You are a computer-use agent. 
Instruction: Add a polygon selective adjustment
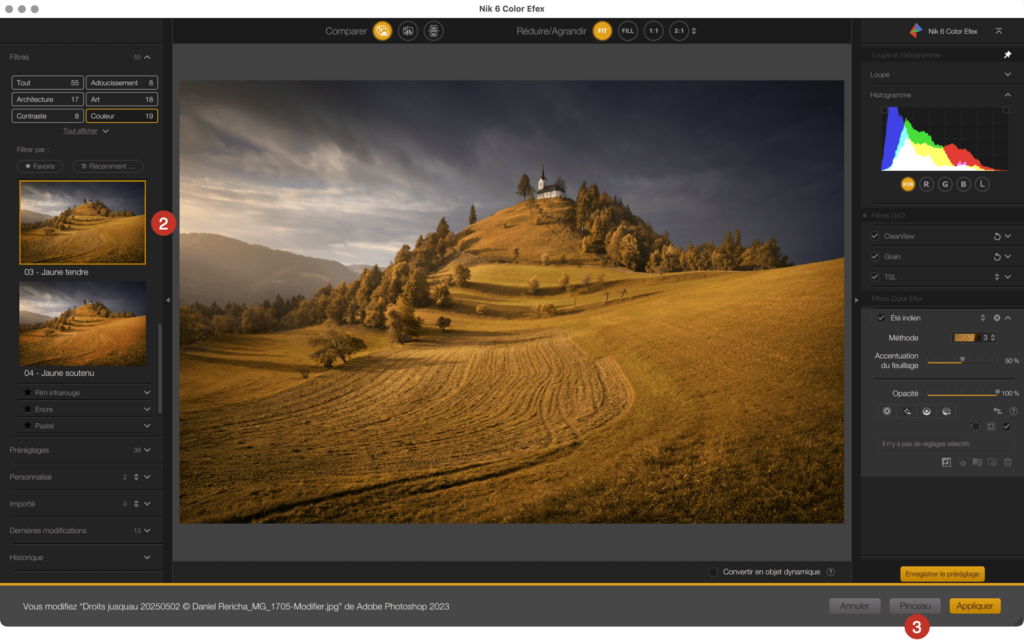click(927, 411)
